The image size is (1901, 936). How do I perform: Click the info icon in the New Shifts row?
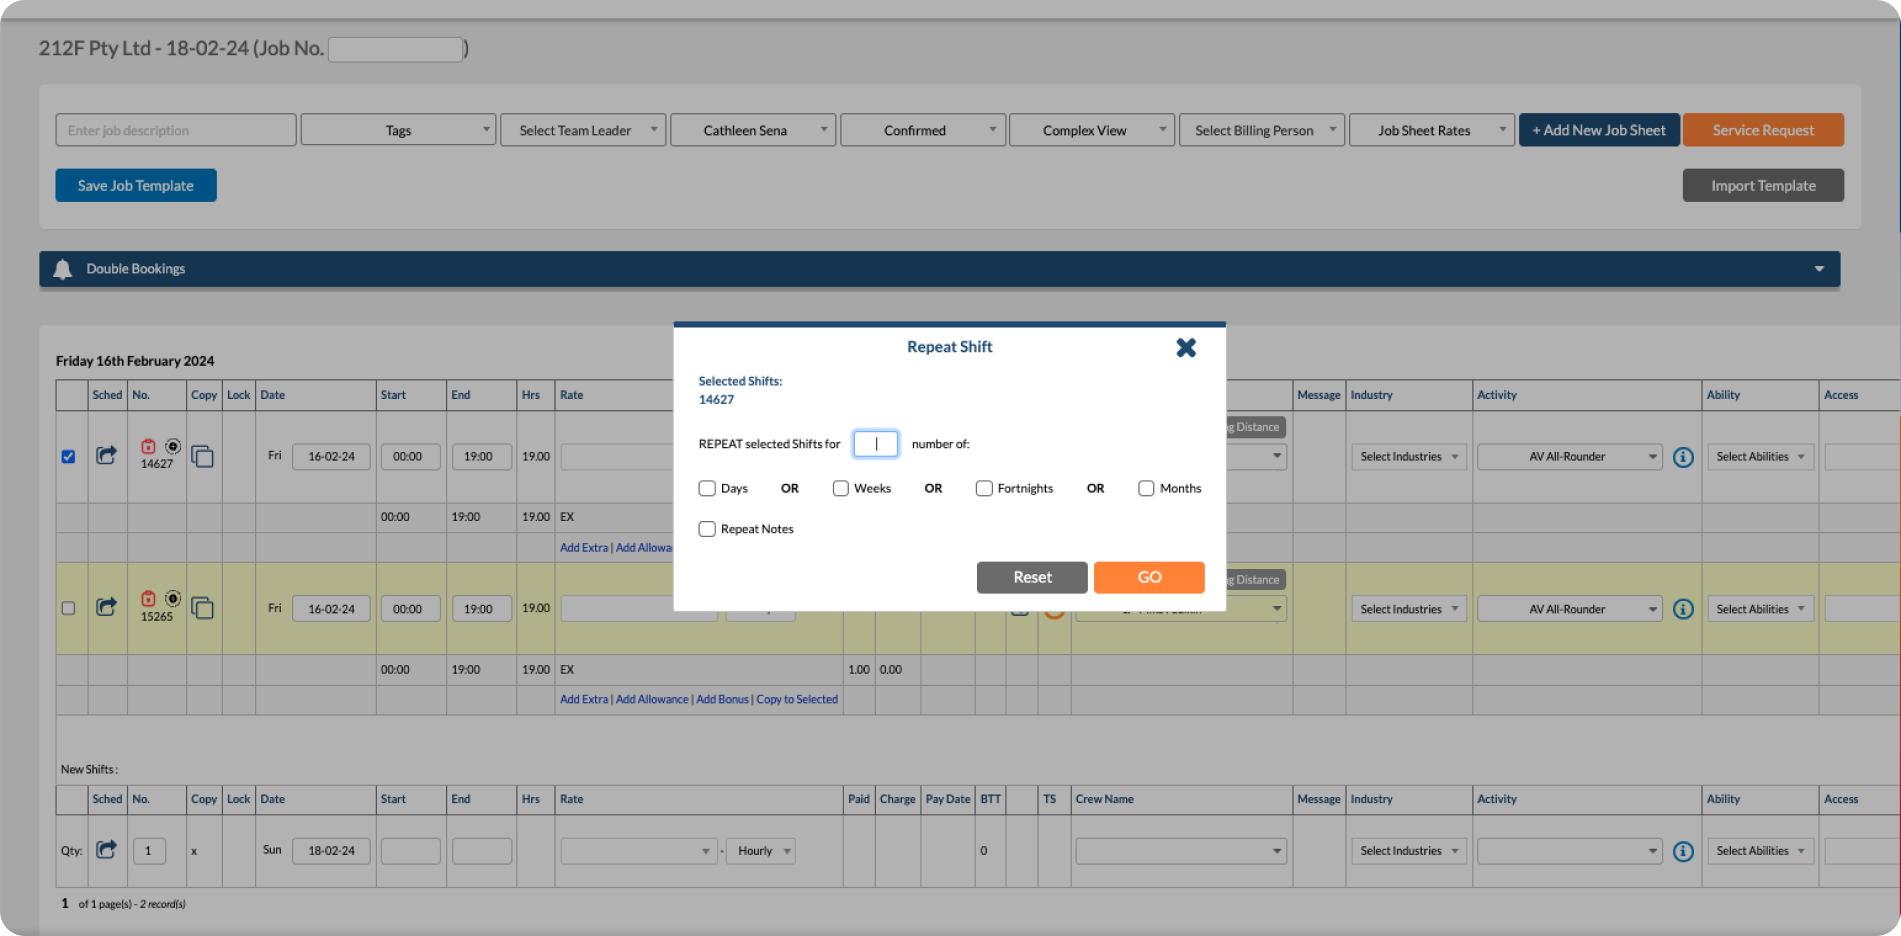tap(1683, 851)
